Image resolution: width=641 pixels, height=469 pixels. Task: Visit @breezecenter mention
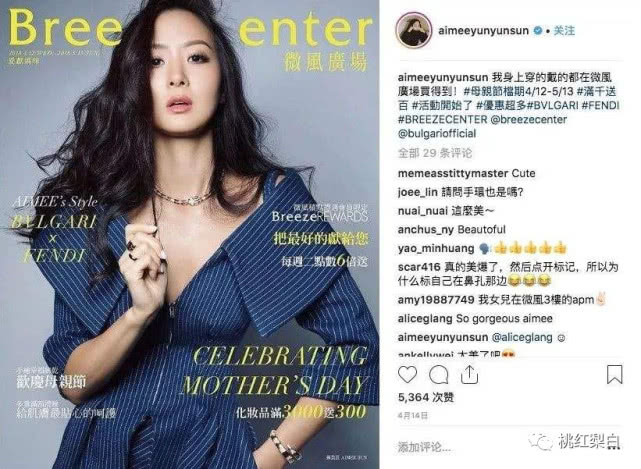(x=529, y=120)
